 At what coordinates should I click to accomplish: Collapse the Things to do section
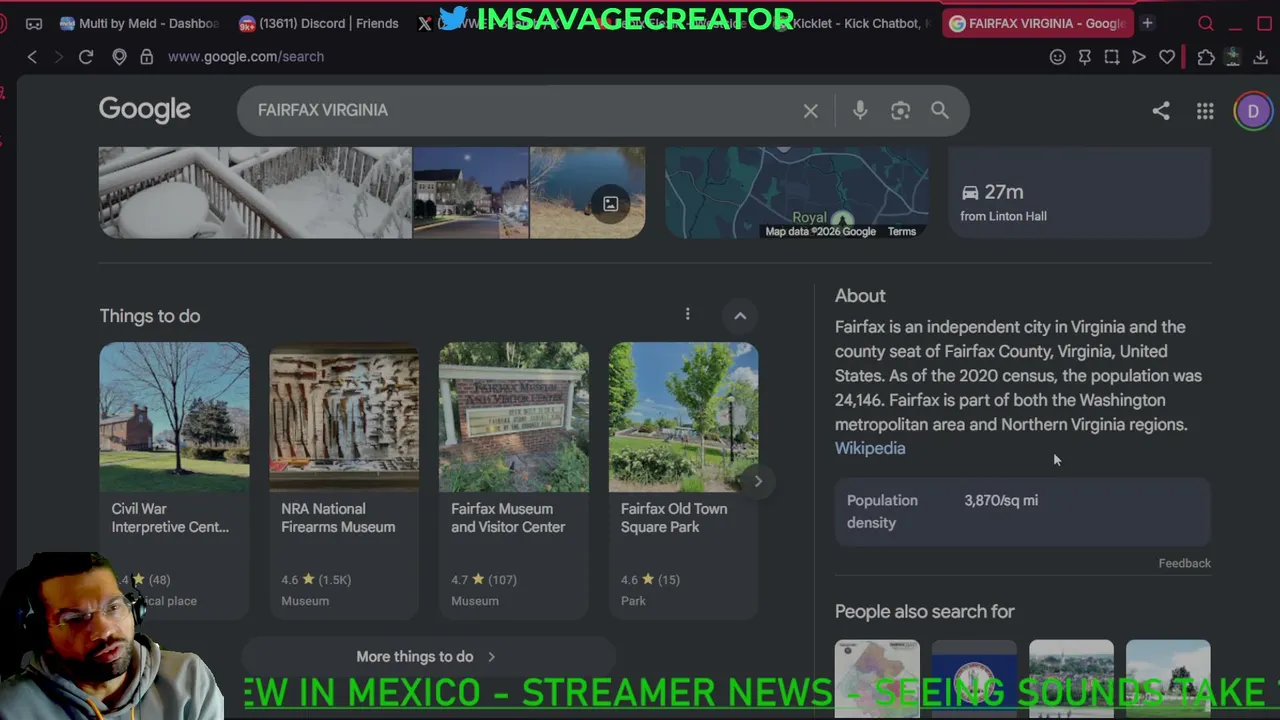[x=740, y=315]
